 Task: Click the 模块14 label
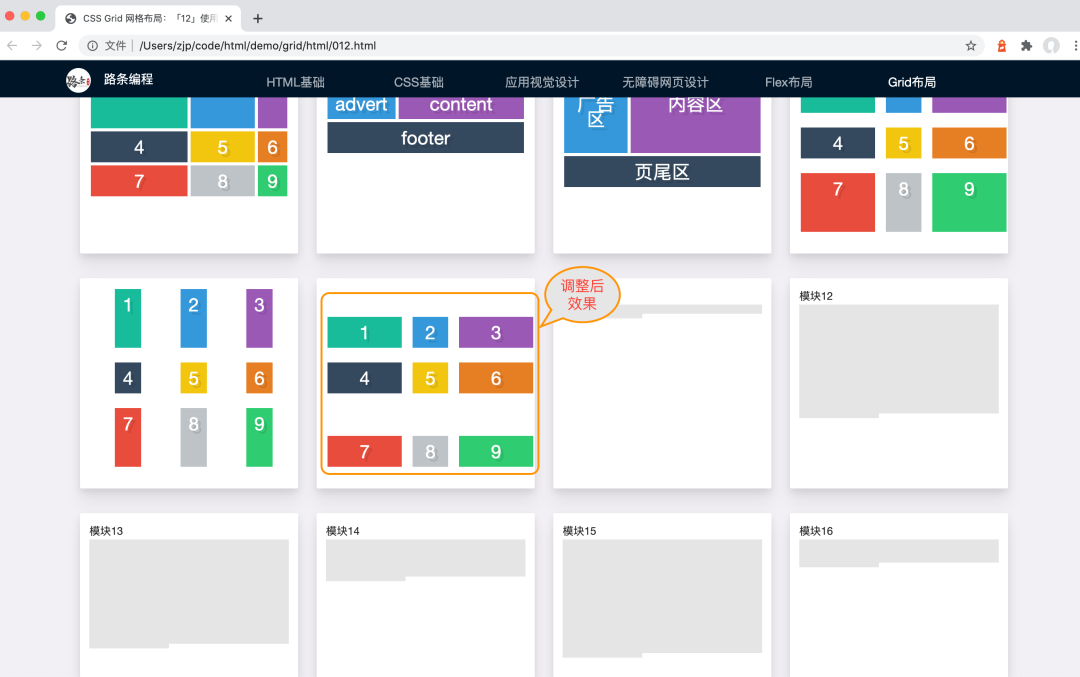pyautogui.click(x=343, y=531)
